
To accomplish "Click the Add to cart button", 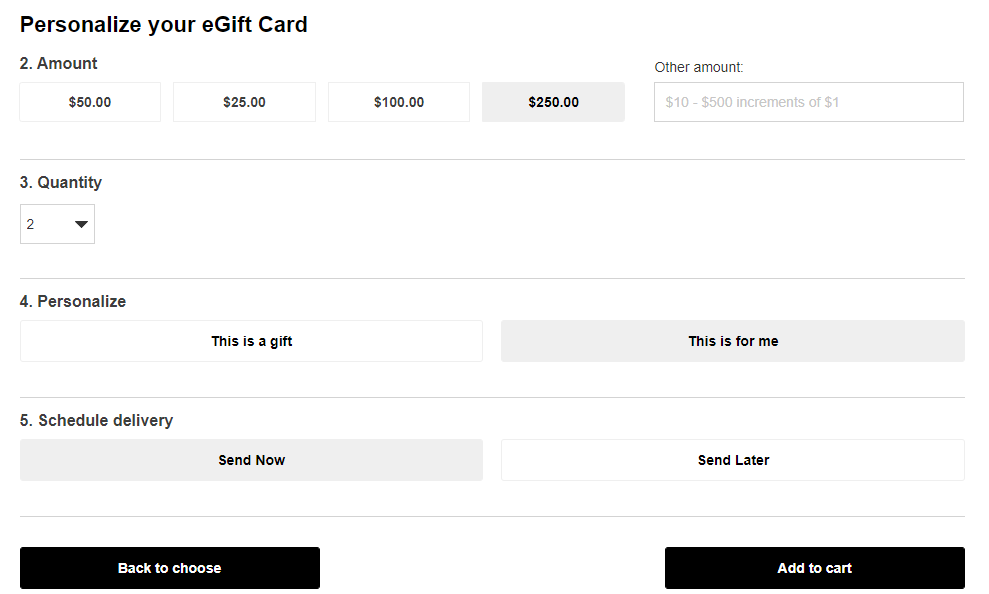I will (x=814, y=568).
